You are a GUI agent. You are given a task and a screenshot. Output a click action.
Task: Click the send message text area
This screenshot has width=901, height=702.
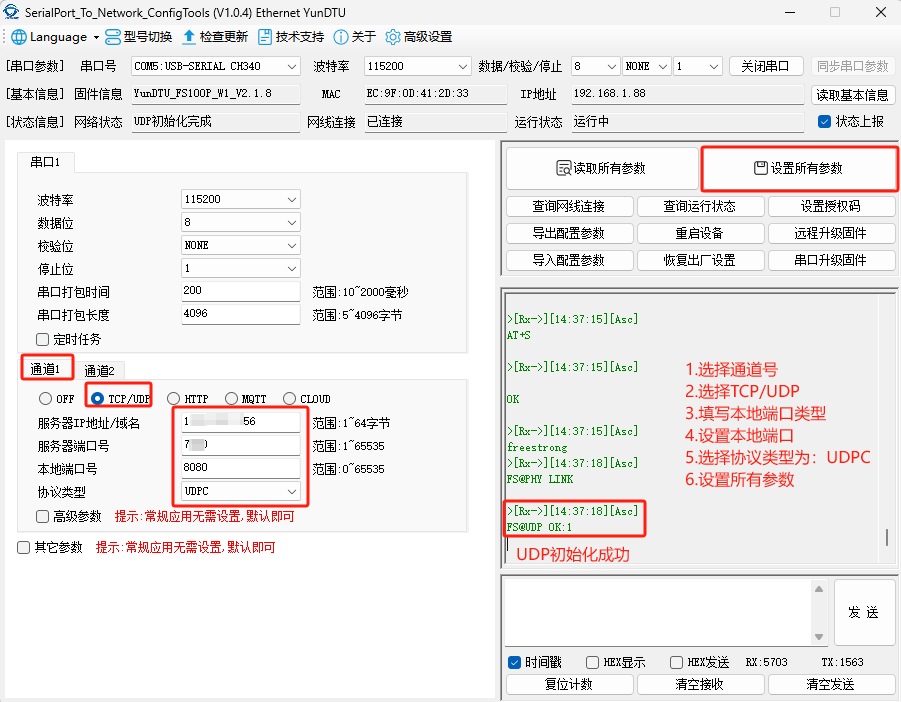[658, 612]
